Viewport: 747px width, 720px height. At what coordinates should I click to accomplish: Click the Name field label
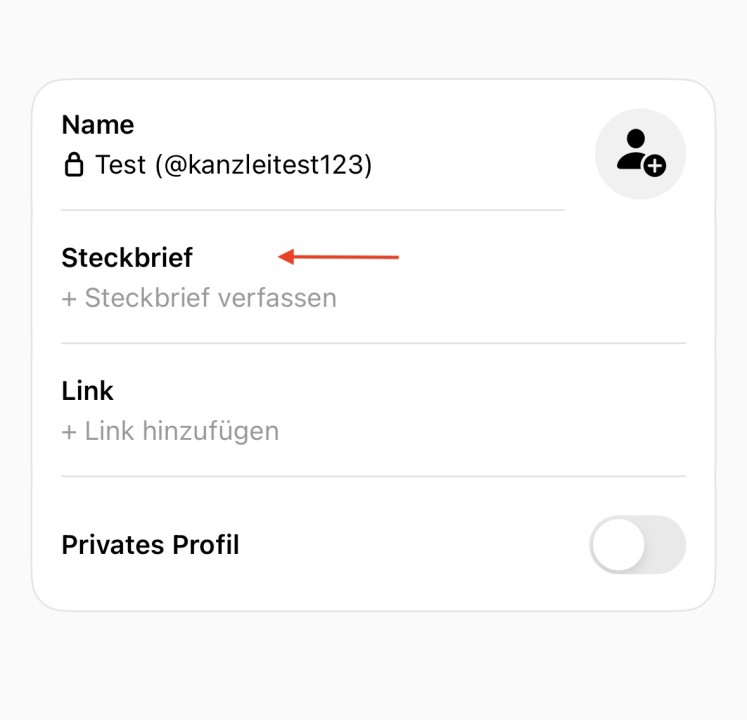click(x=98, y=125)
